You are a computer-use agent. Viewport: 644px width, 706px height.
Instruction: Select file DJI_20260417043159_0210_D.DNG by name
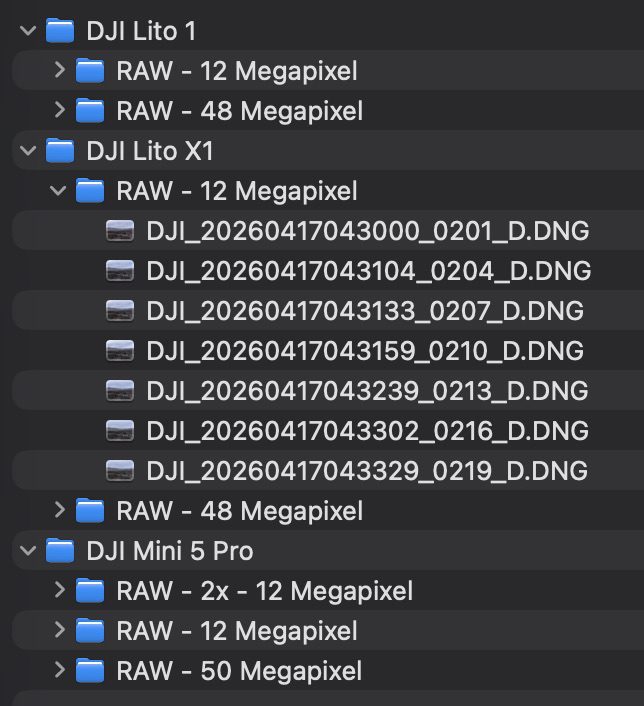coord(365,351)
